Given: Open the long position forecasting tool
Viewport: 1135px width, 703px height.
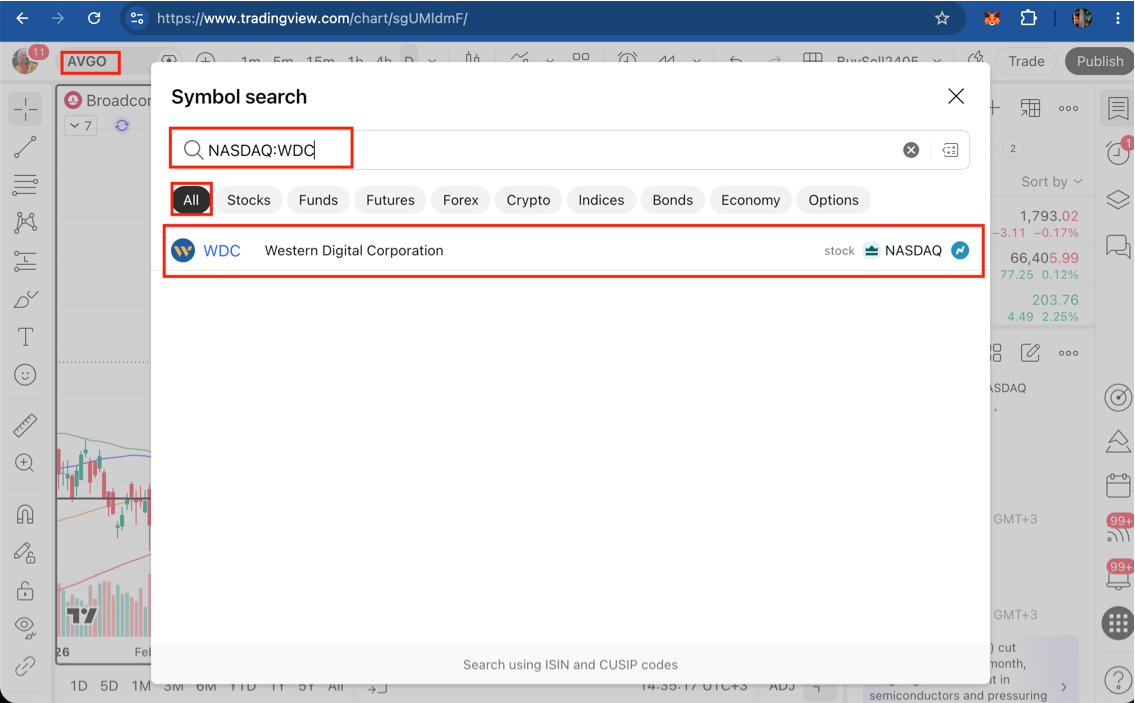Looking at the screenshot, I should click(x=25, y=261).
